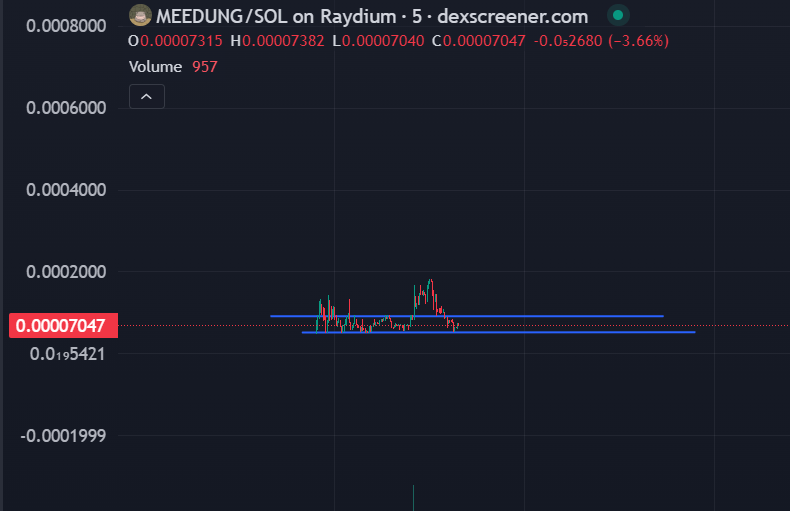Image resolution: width=790 pixels, height=511 pixels.
Task: Click the 0.0002000 price axis label
Action: pos(66,272)
